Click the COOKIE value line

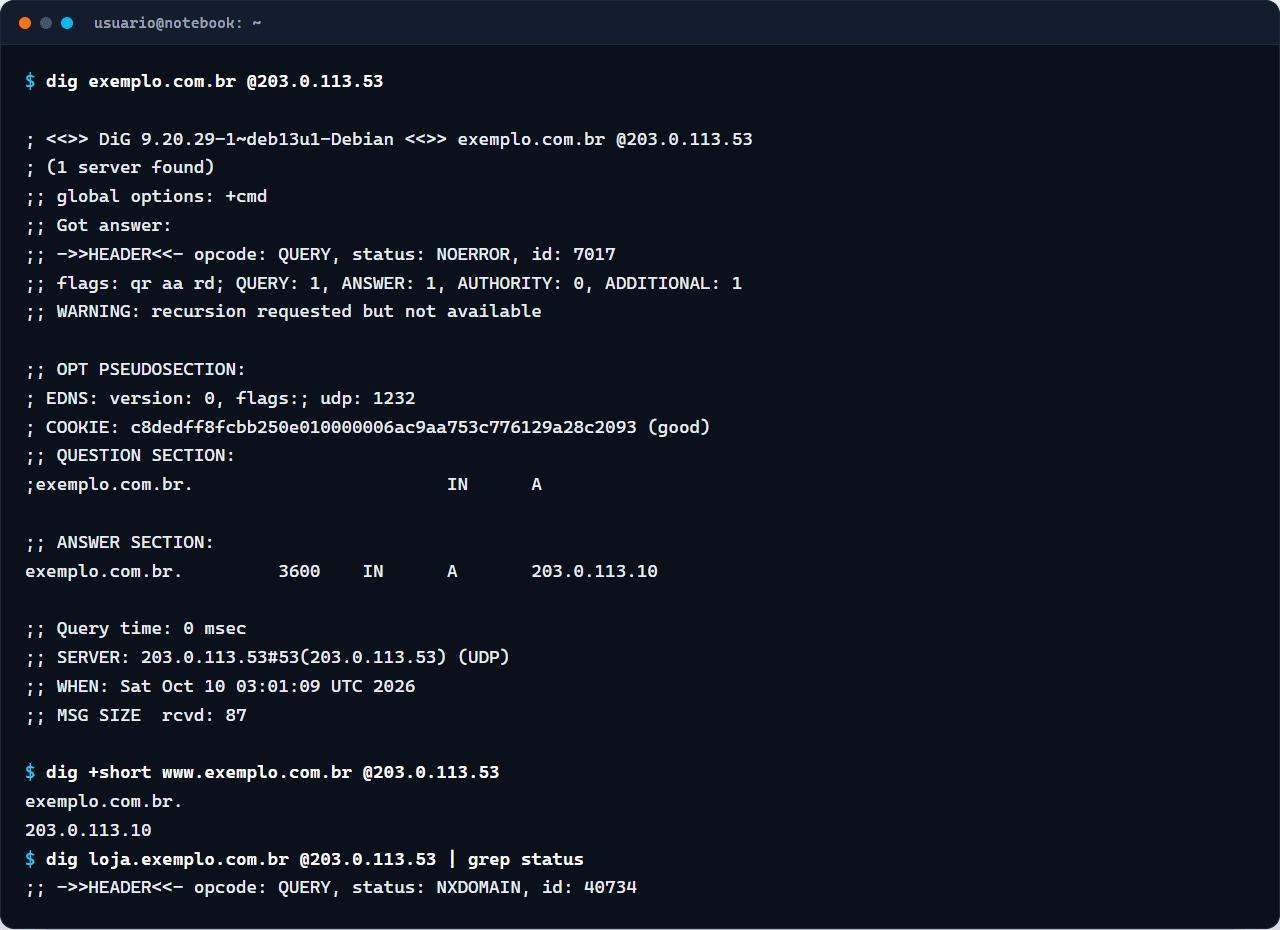click(368, 427)
